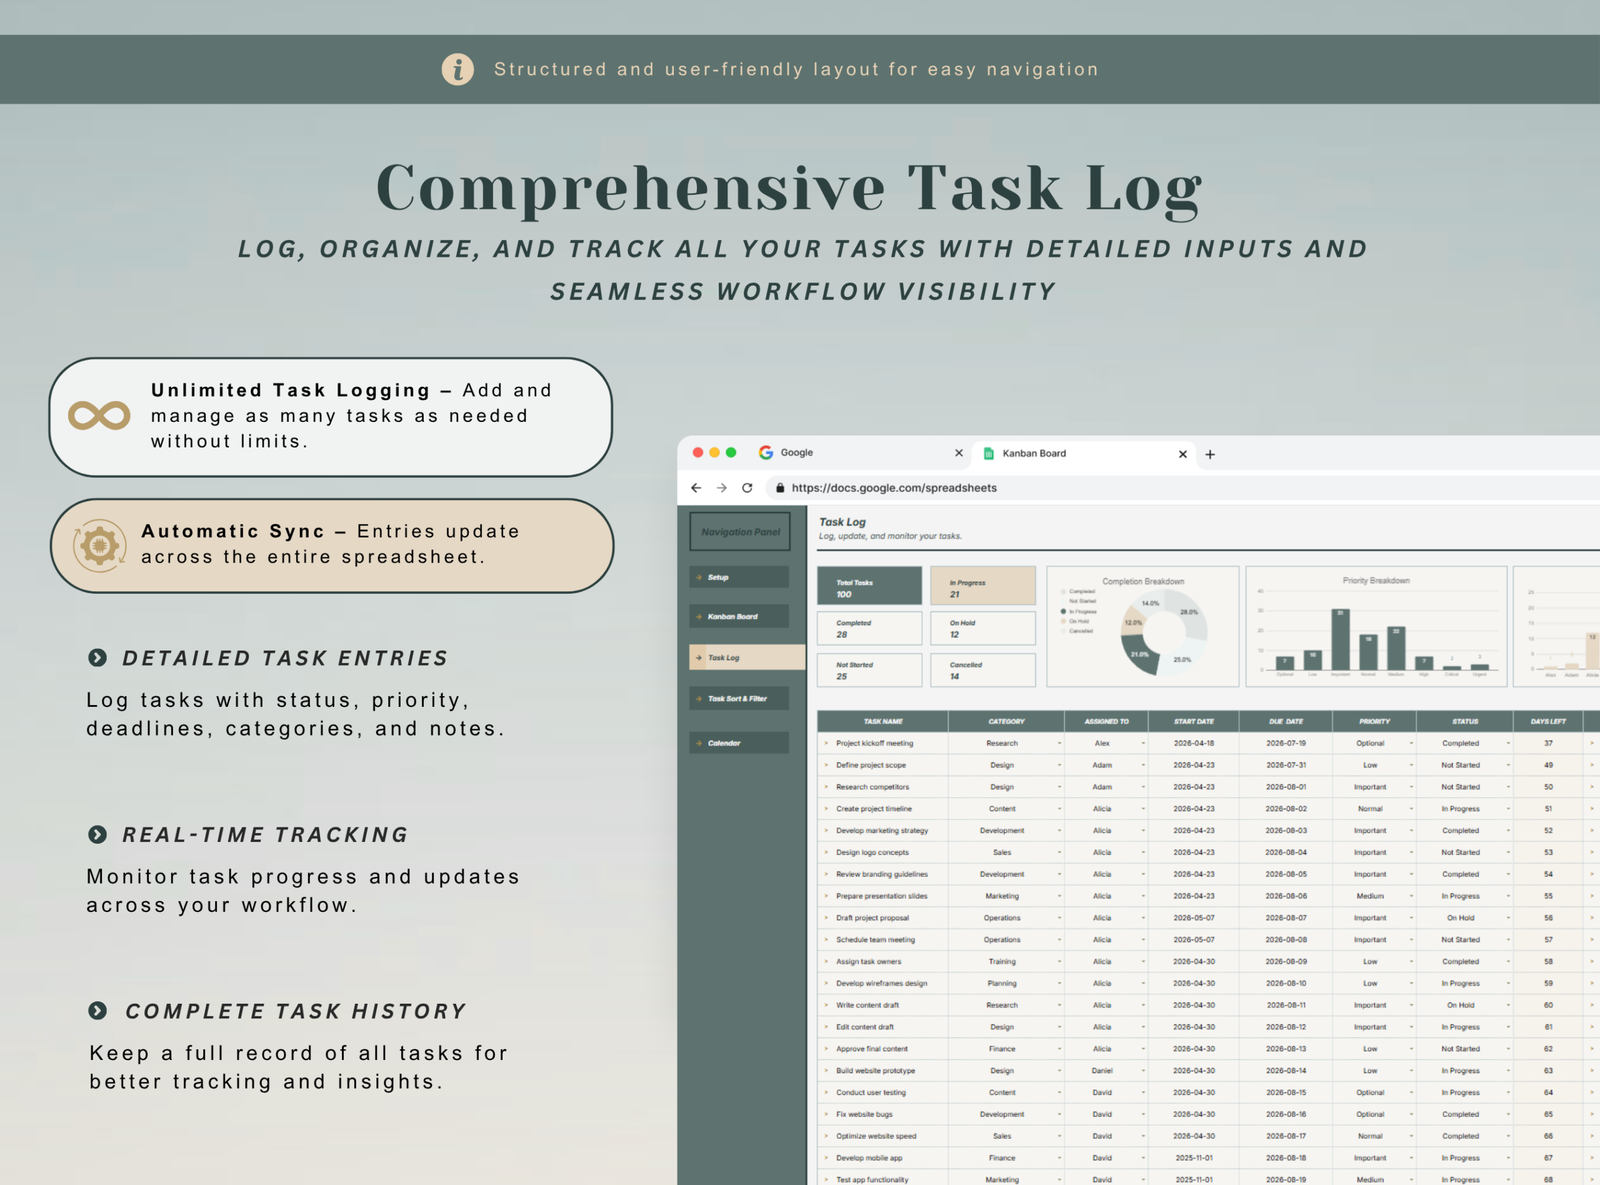The width and height of the screenshot is (1600, 1185).
Task: Click the TASK NAME column header
Action: click(x=883, y=721)
